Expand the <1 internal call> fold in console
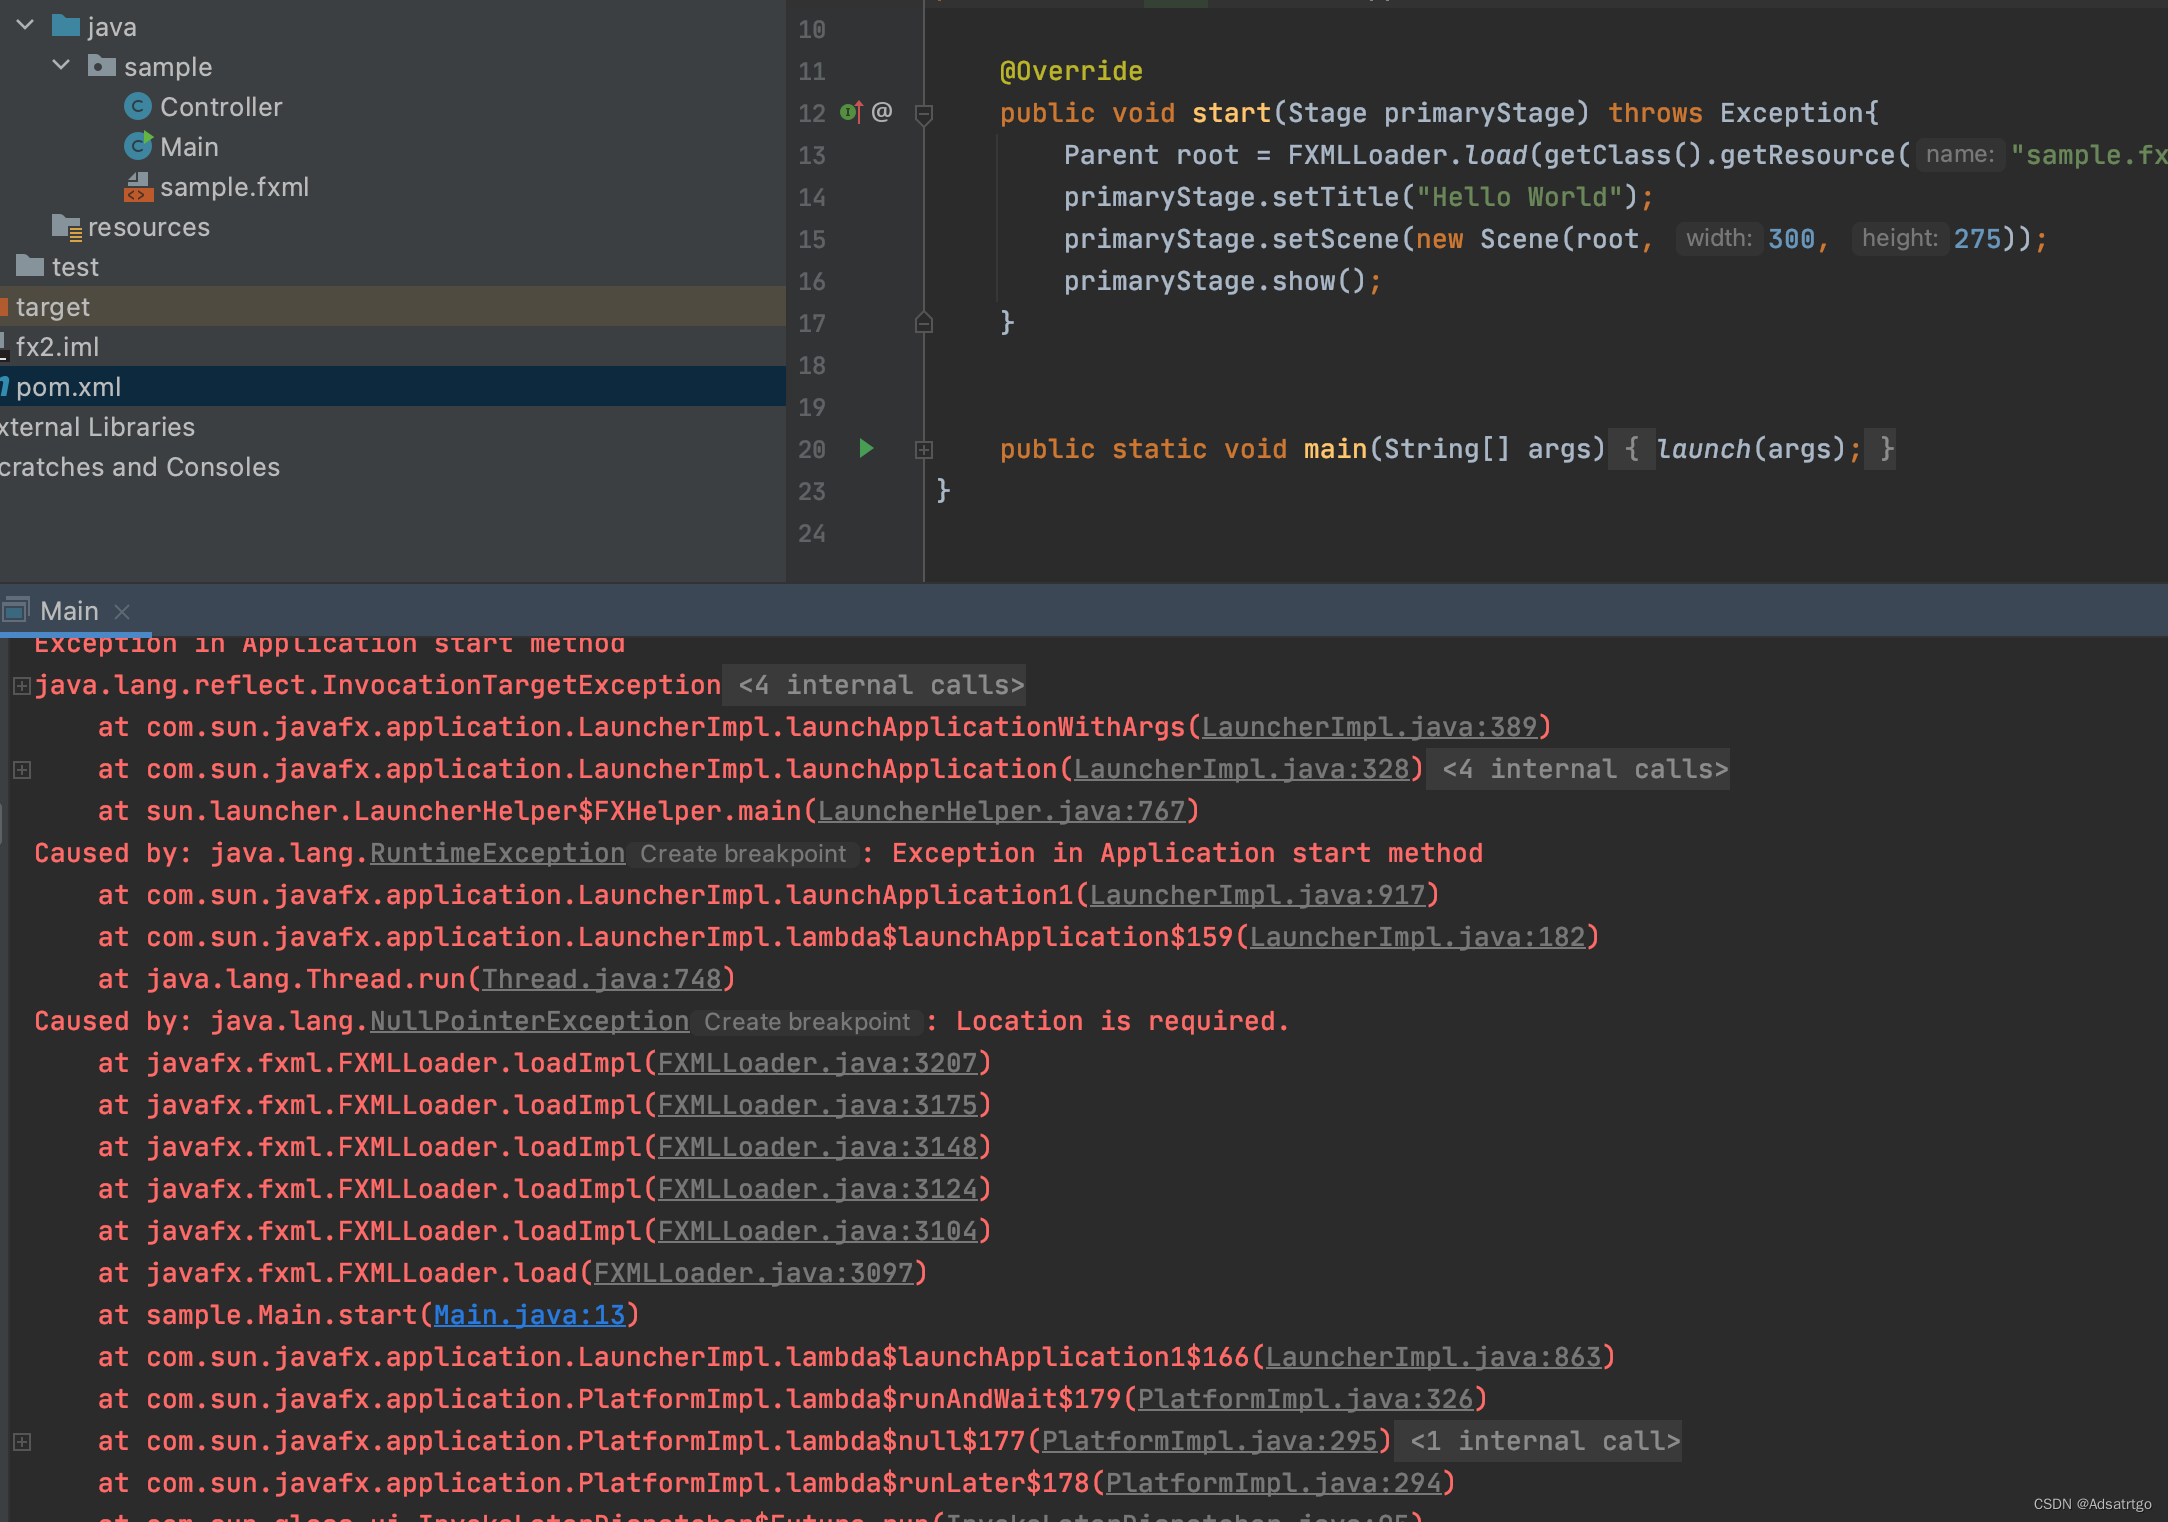This screenshot has width=2168, height=1522. [x=21, y=1442]
